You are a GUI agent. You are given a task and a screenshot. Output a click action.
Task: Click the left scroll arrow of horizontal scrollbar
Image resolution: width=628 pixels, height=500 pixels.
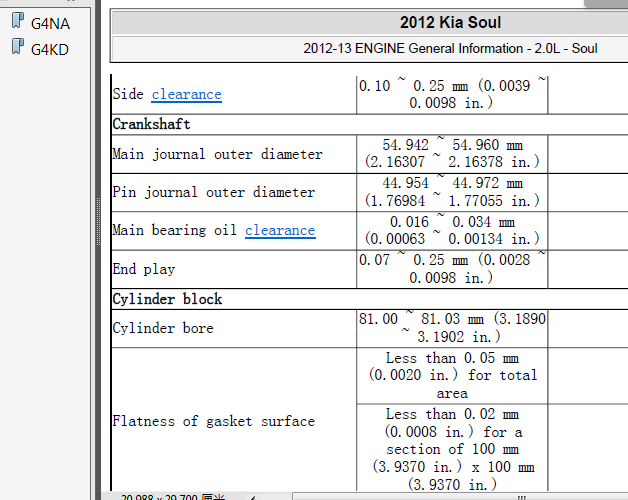(x=253, y=498)
